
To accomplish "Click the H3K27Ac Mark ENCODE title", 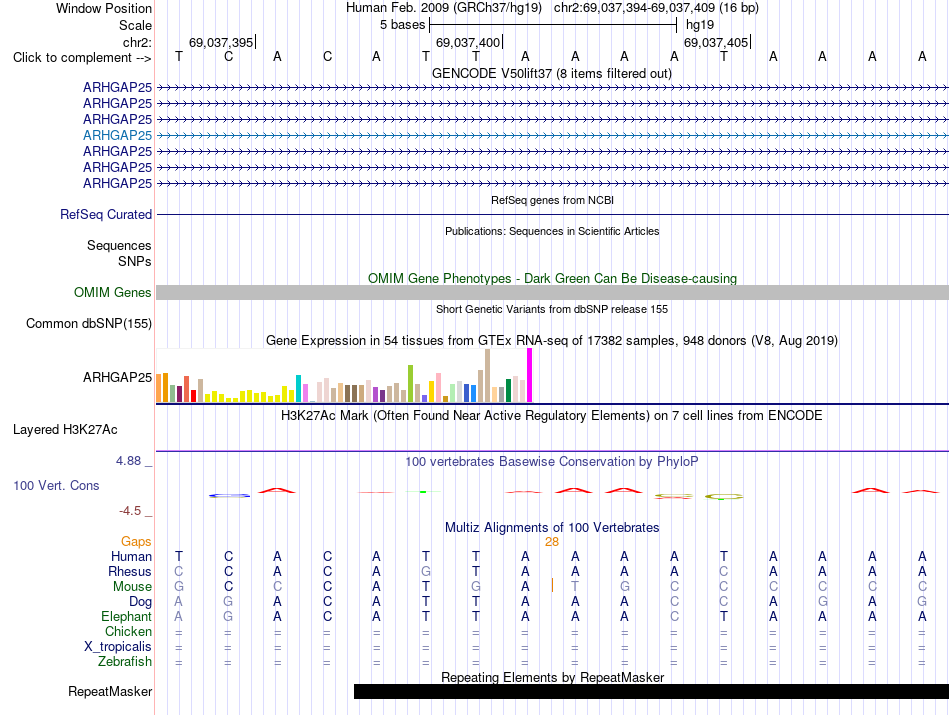I will [x=552, y=416].
